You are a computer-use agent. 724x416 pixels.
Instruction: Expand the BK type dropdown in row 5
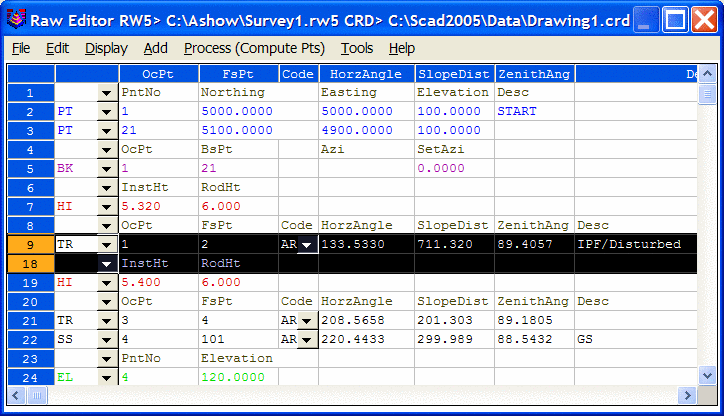click(107, 169)
